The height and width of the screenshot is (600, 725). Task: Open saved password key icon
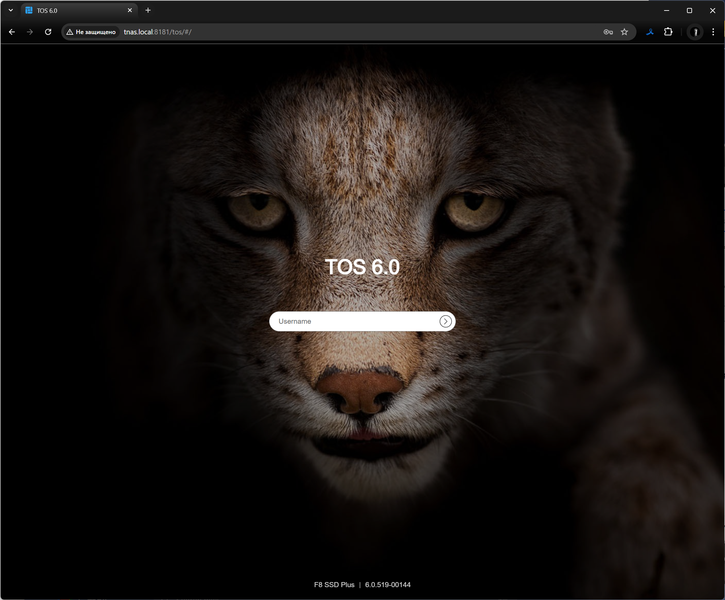608,32
